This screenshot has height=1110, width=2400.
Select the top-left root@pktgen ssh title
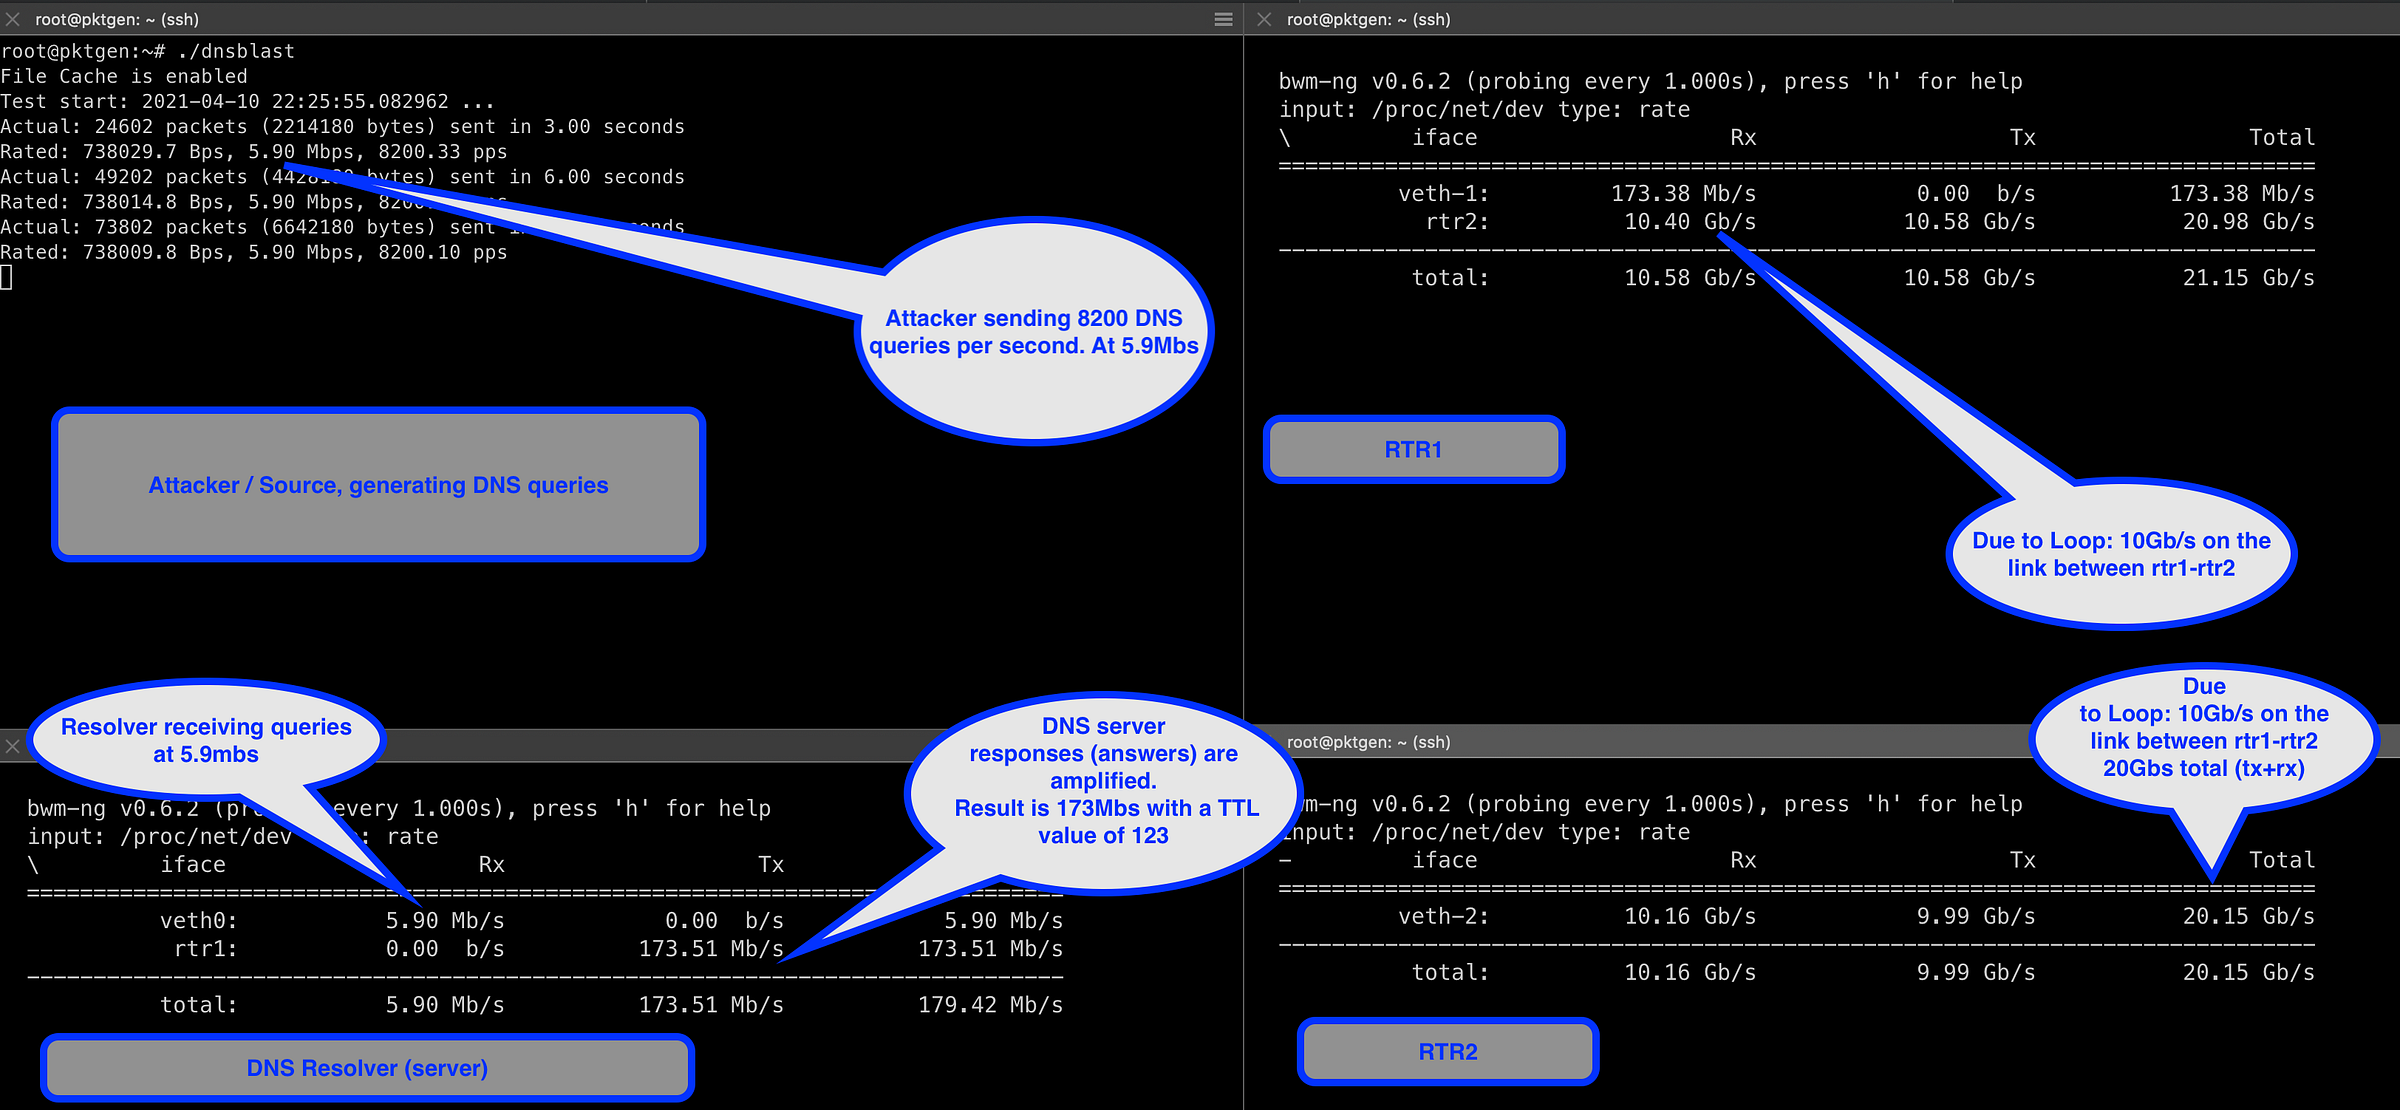tap(117, 19)
